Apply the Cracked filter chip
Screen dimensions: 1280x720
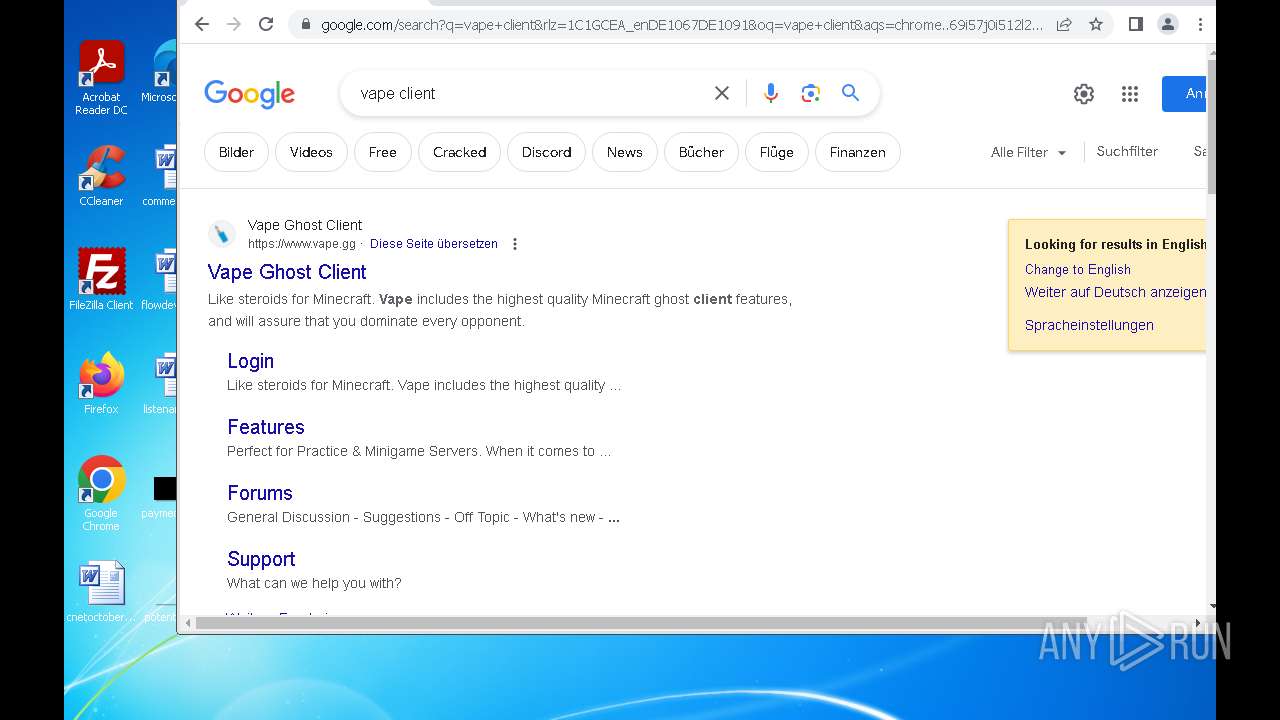pos(459,152)
